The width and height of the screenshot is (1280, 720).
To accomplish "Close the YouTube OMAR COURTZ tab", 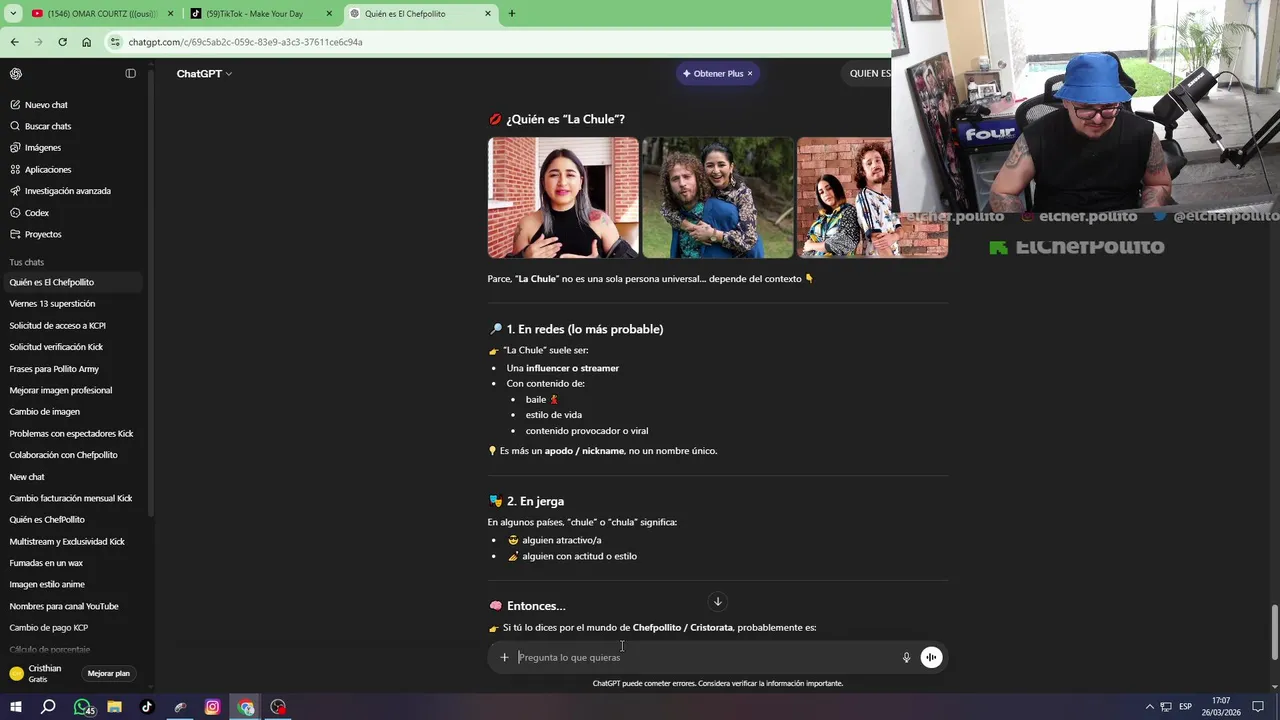I will (x=170, y=14).
